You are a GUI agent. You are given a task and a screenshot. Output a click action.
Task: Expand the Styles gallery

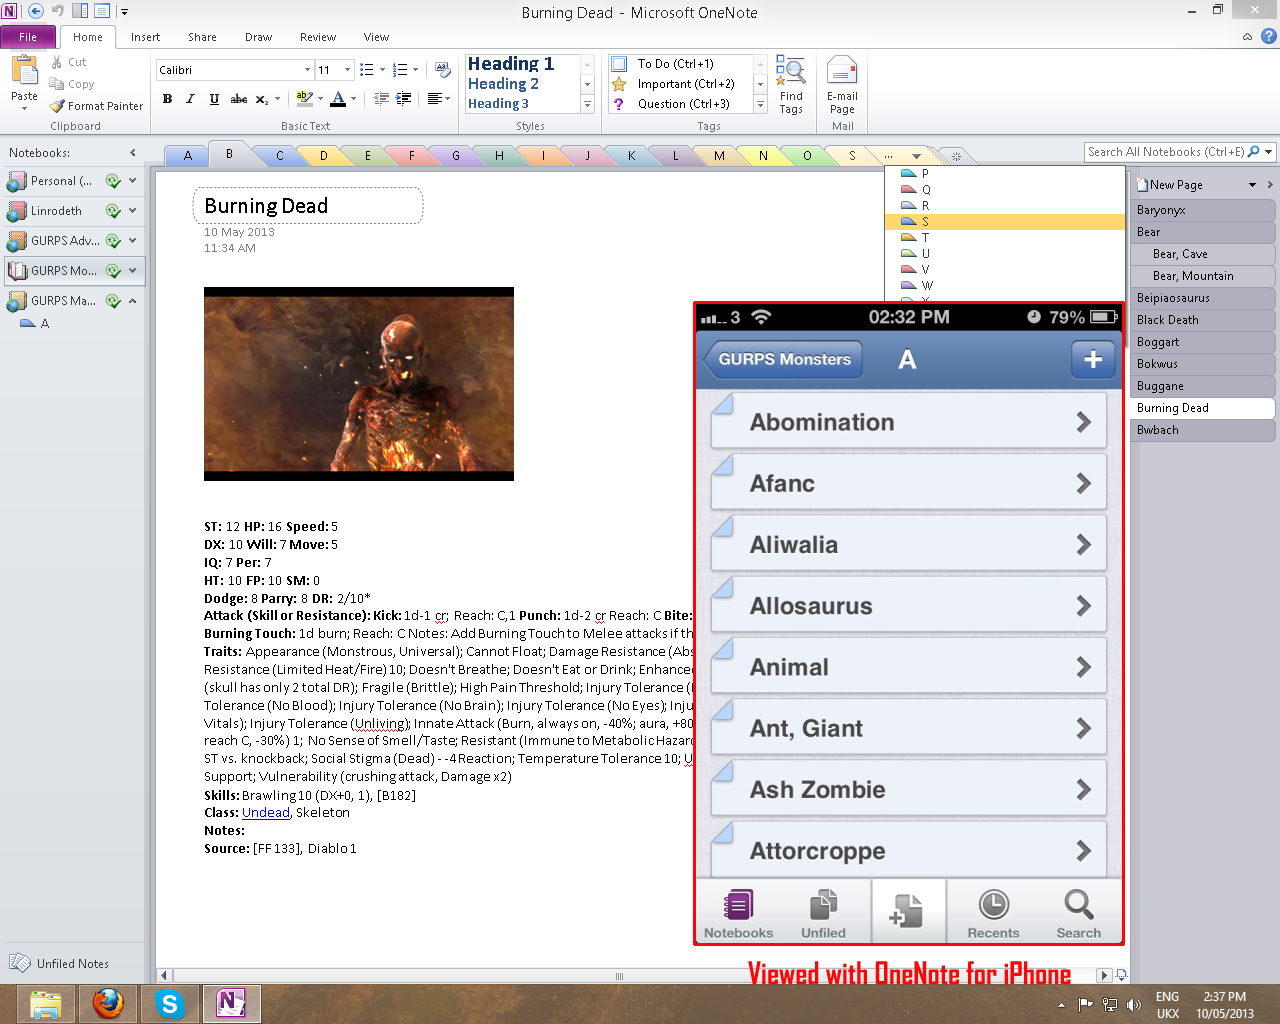coord(587,104)
